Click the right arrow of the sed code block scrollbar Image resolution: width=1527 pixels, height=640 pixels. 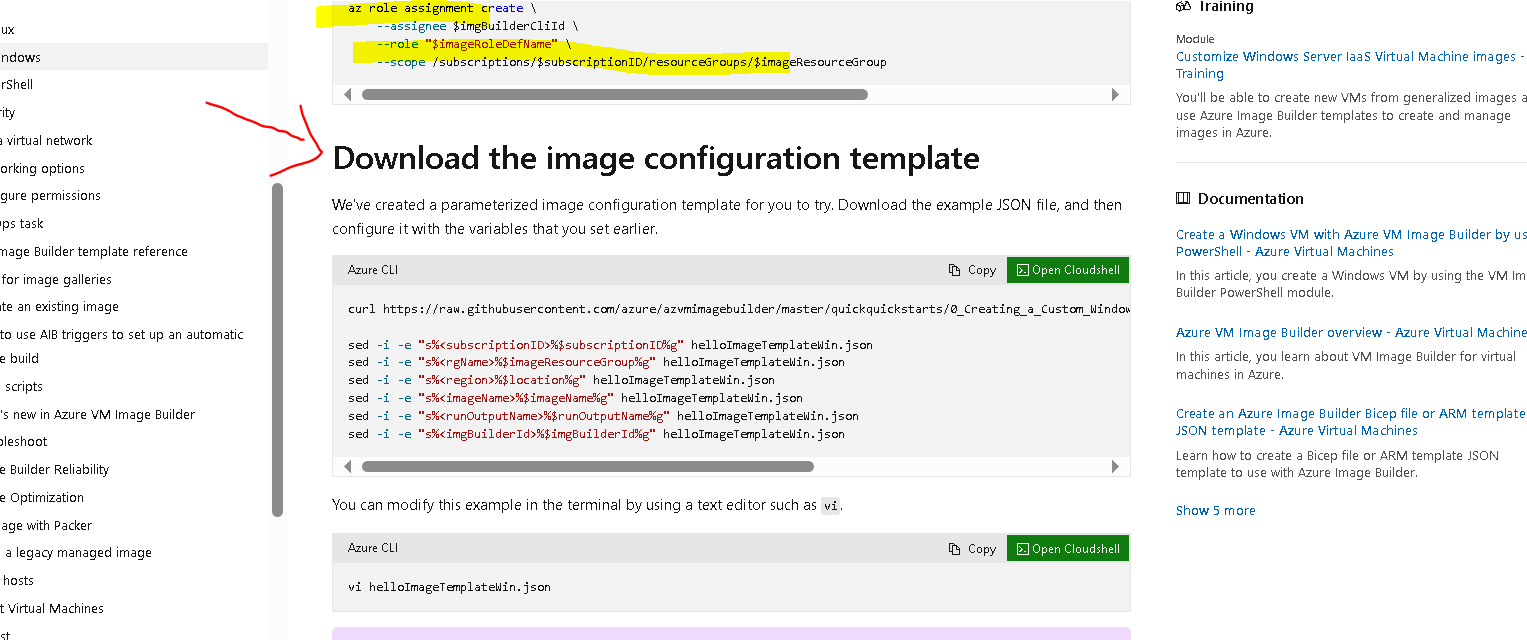[1116, 466]
